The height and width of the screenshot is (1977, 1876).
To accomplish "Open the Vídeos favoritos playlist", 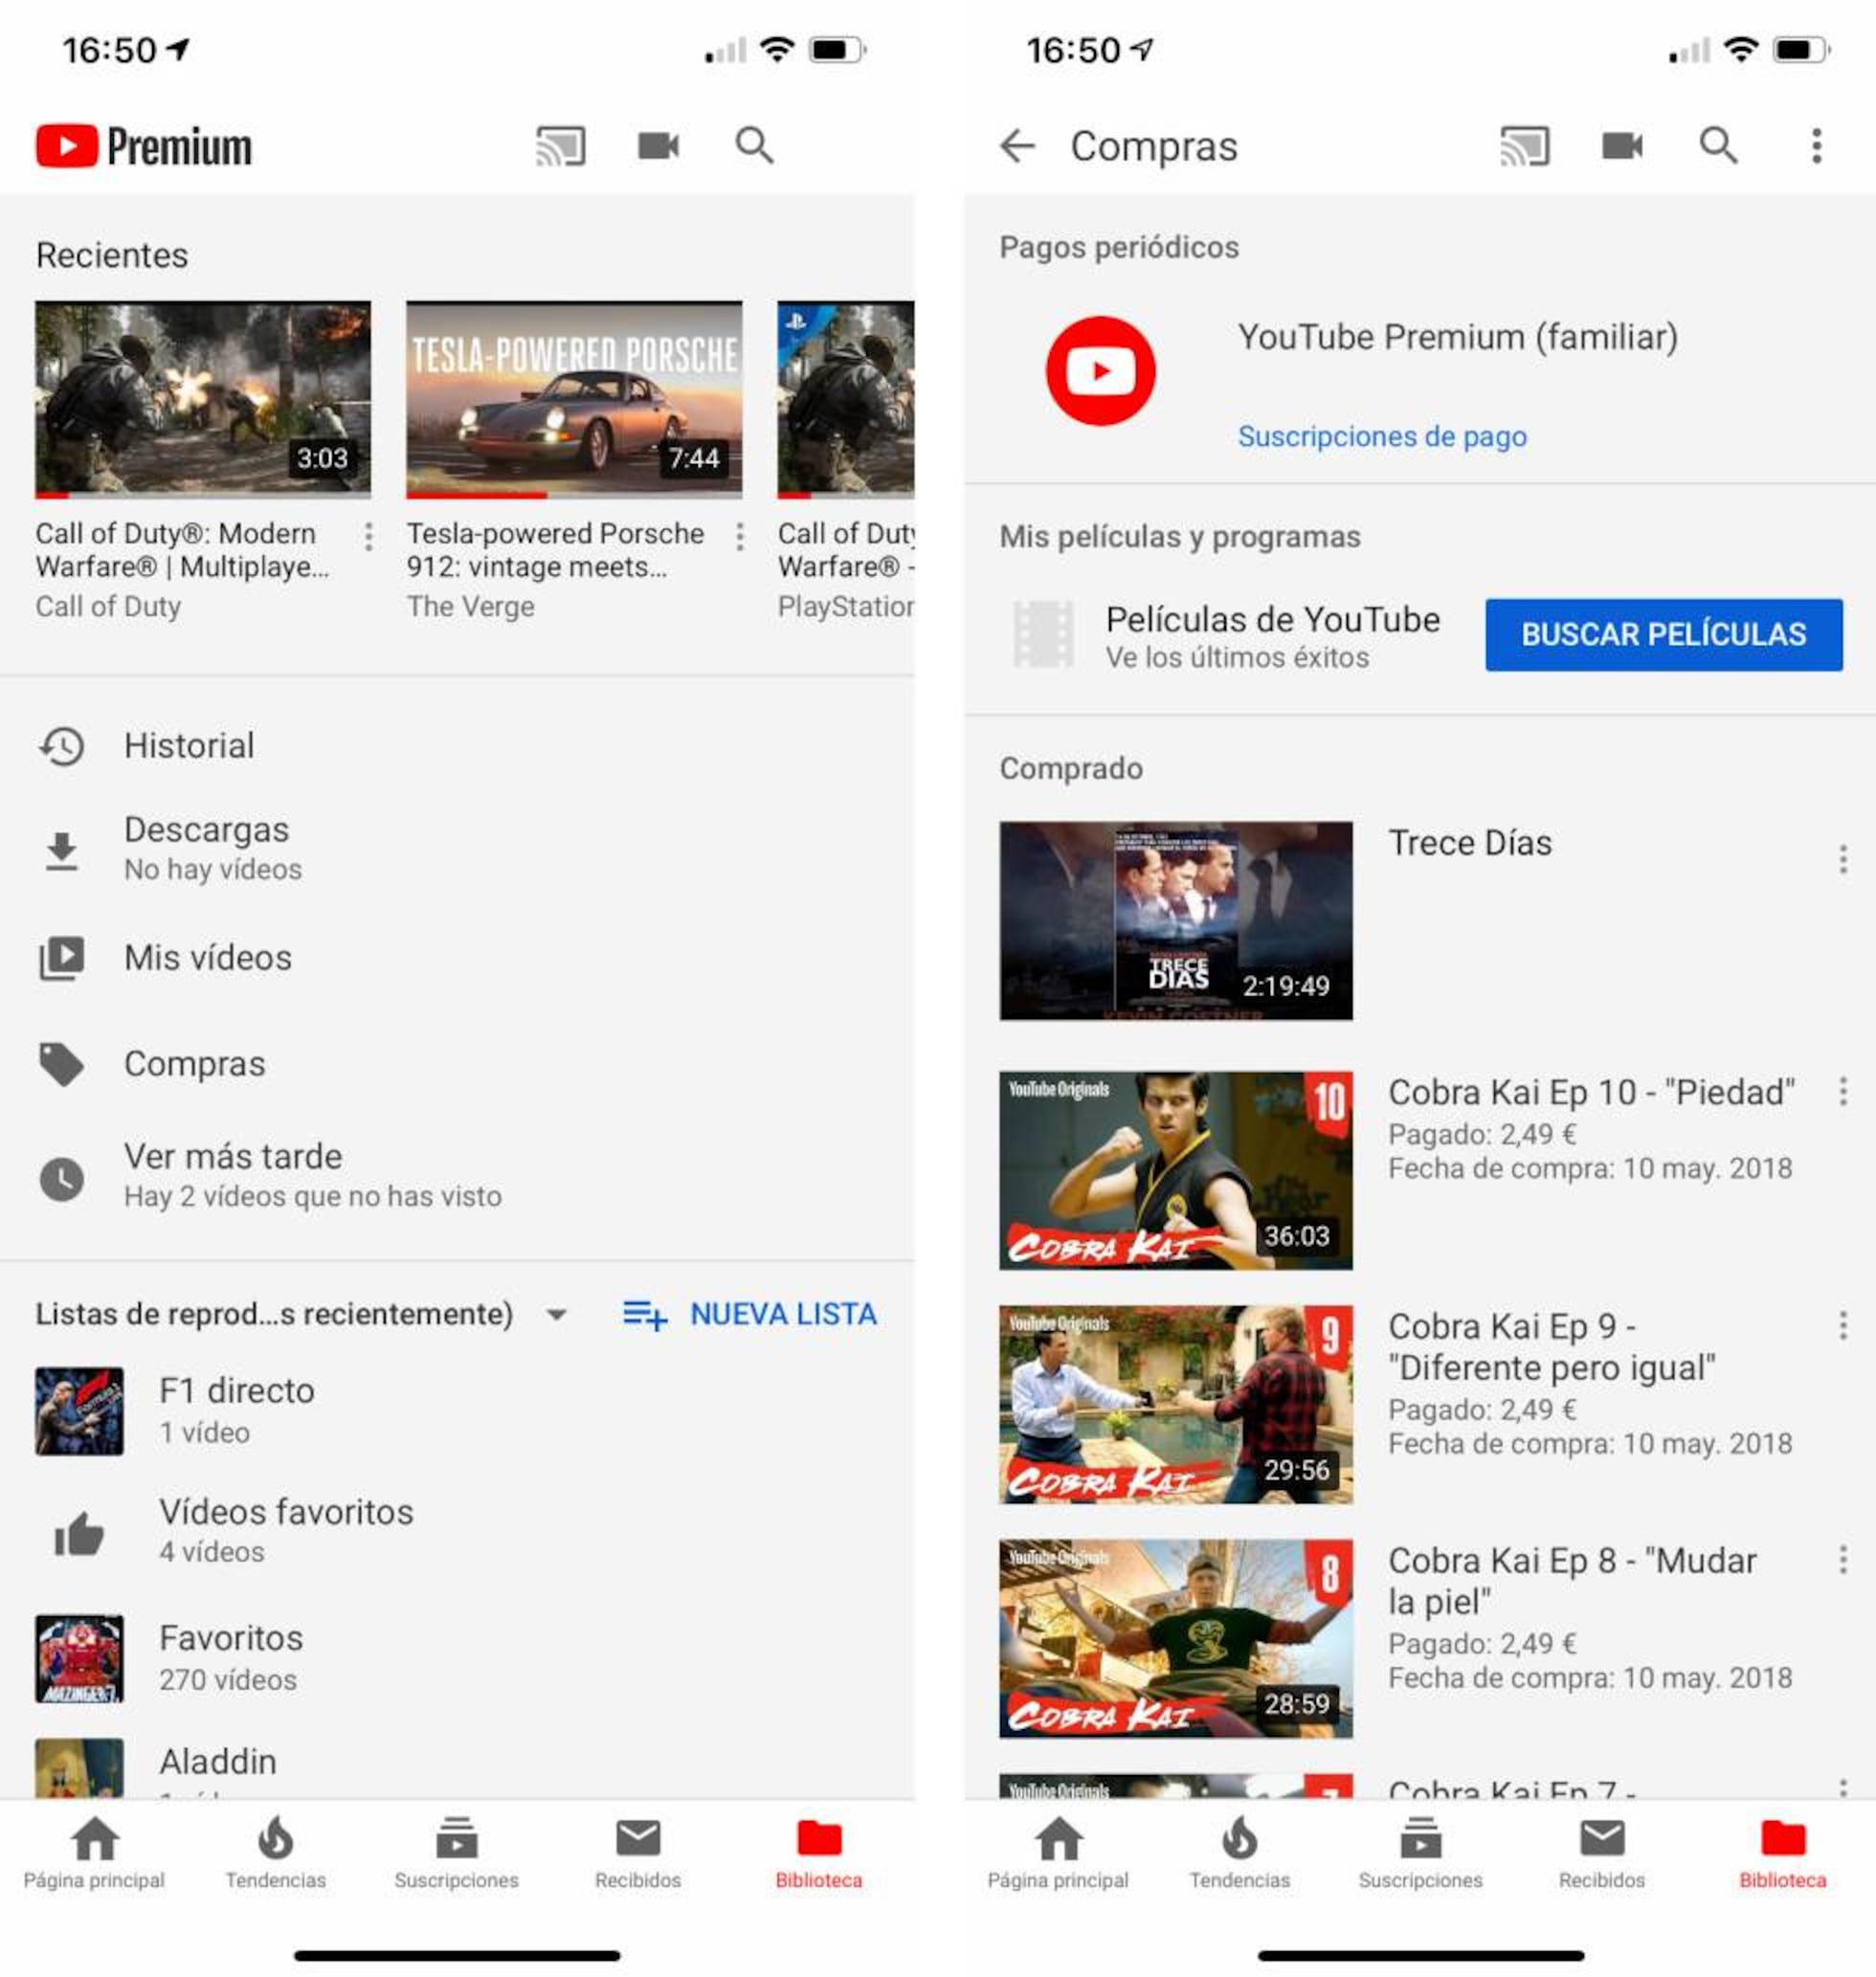I will pyautogui.click(x=457, y=1532).
